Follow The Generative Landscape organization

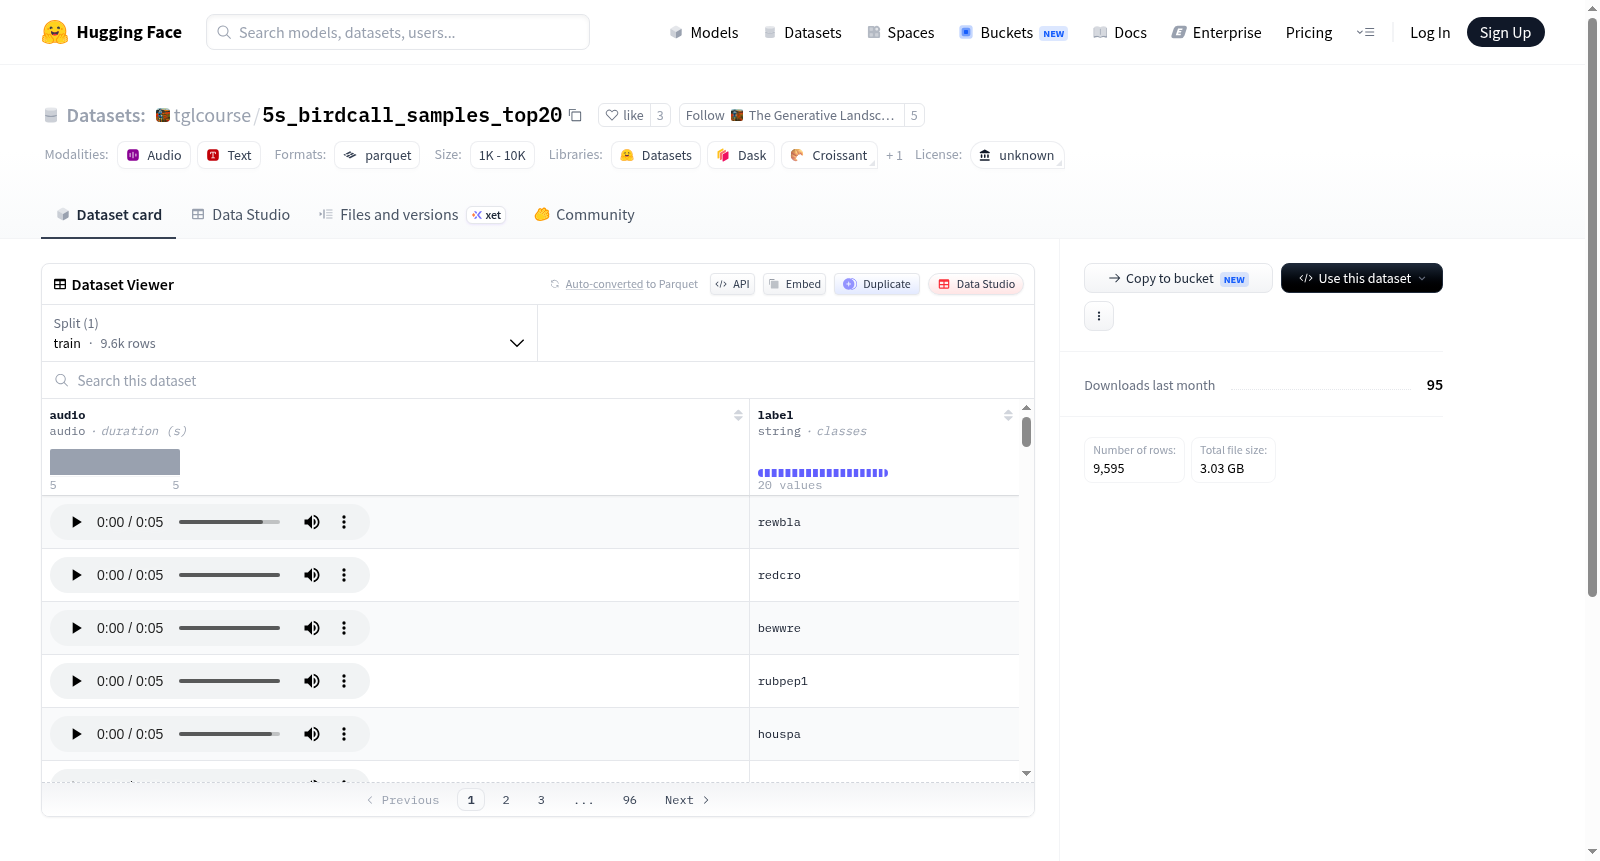[791, 115]
